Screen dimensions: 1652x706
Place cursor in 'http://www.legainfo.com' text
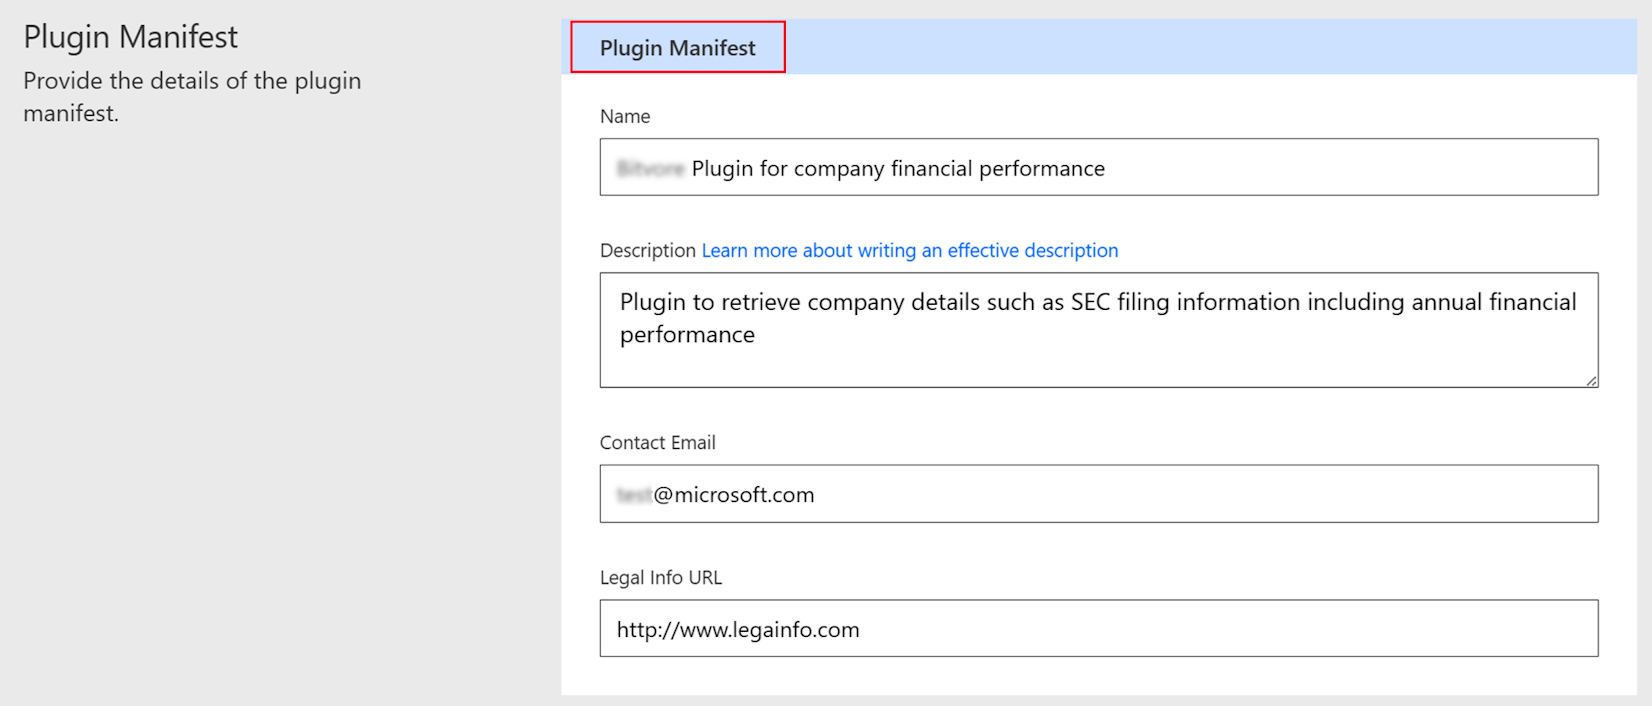coord(738,629)
